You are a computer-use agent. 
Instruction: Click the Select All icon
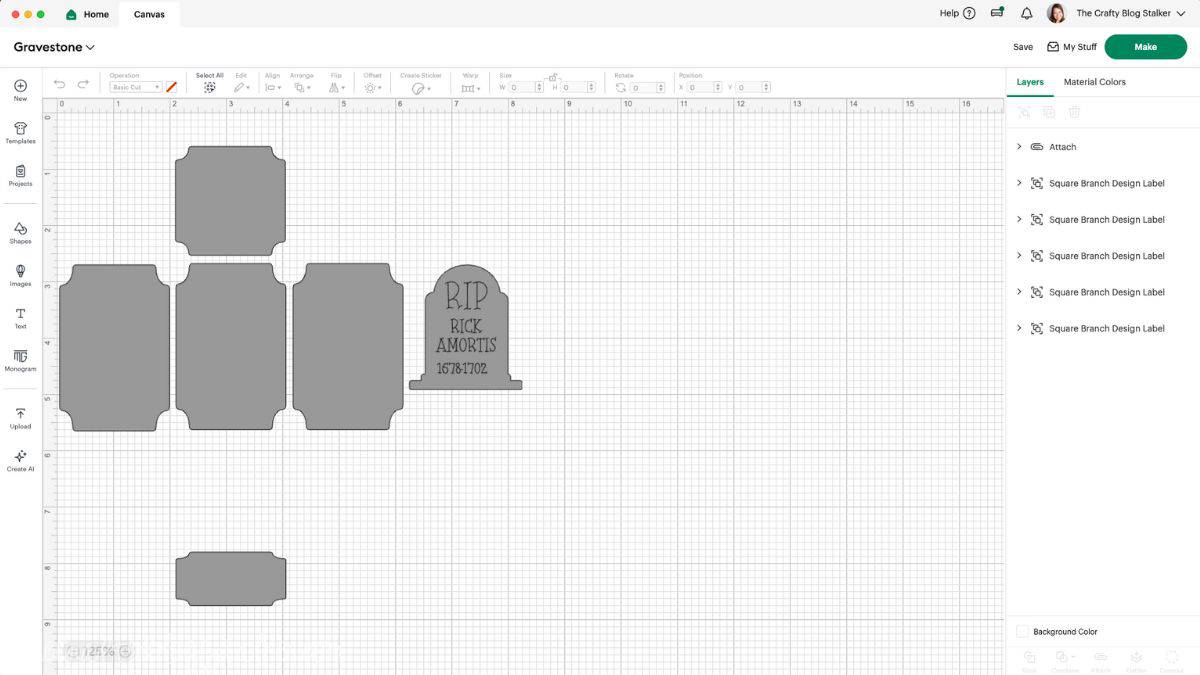point(209,87)
